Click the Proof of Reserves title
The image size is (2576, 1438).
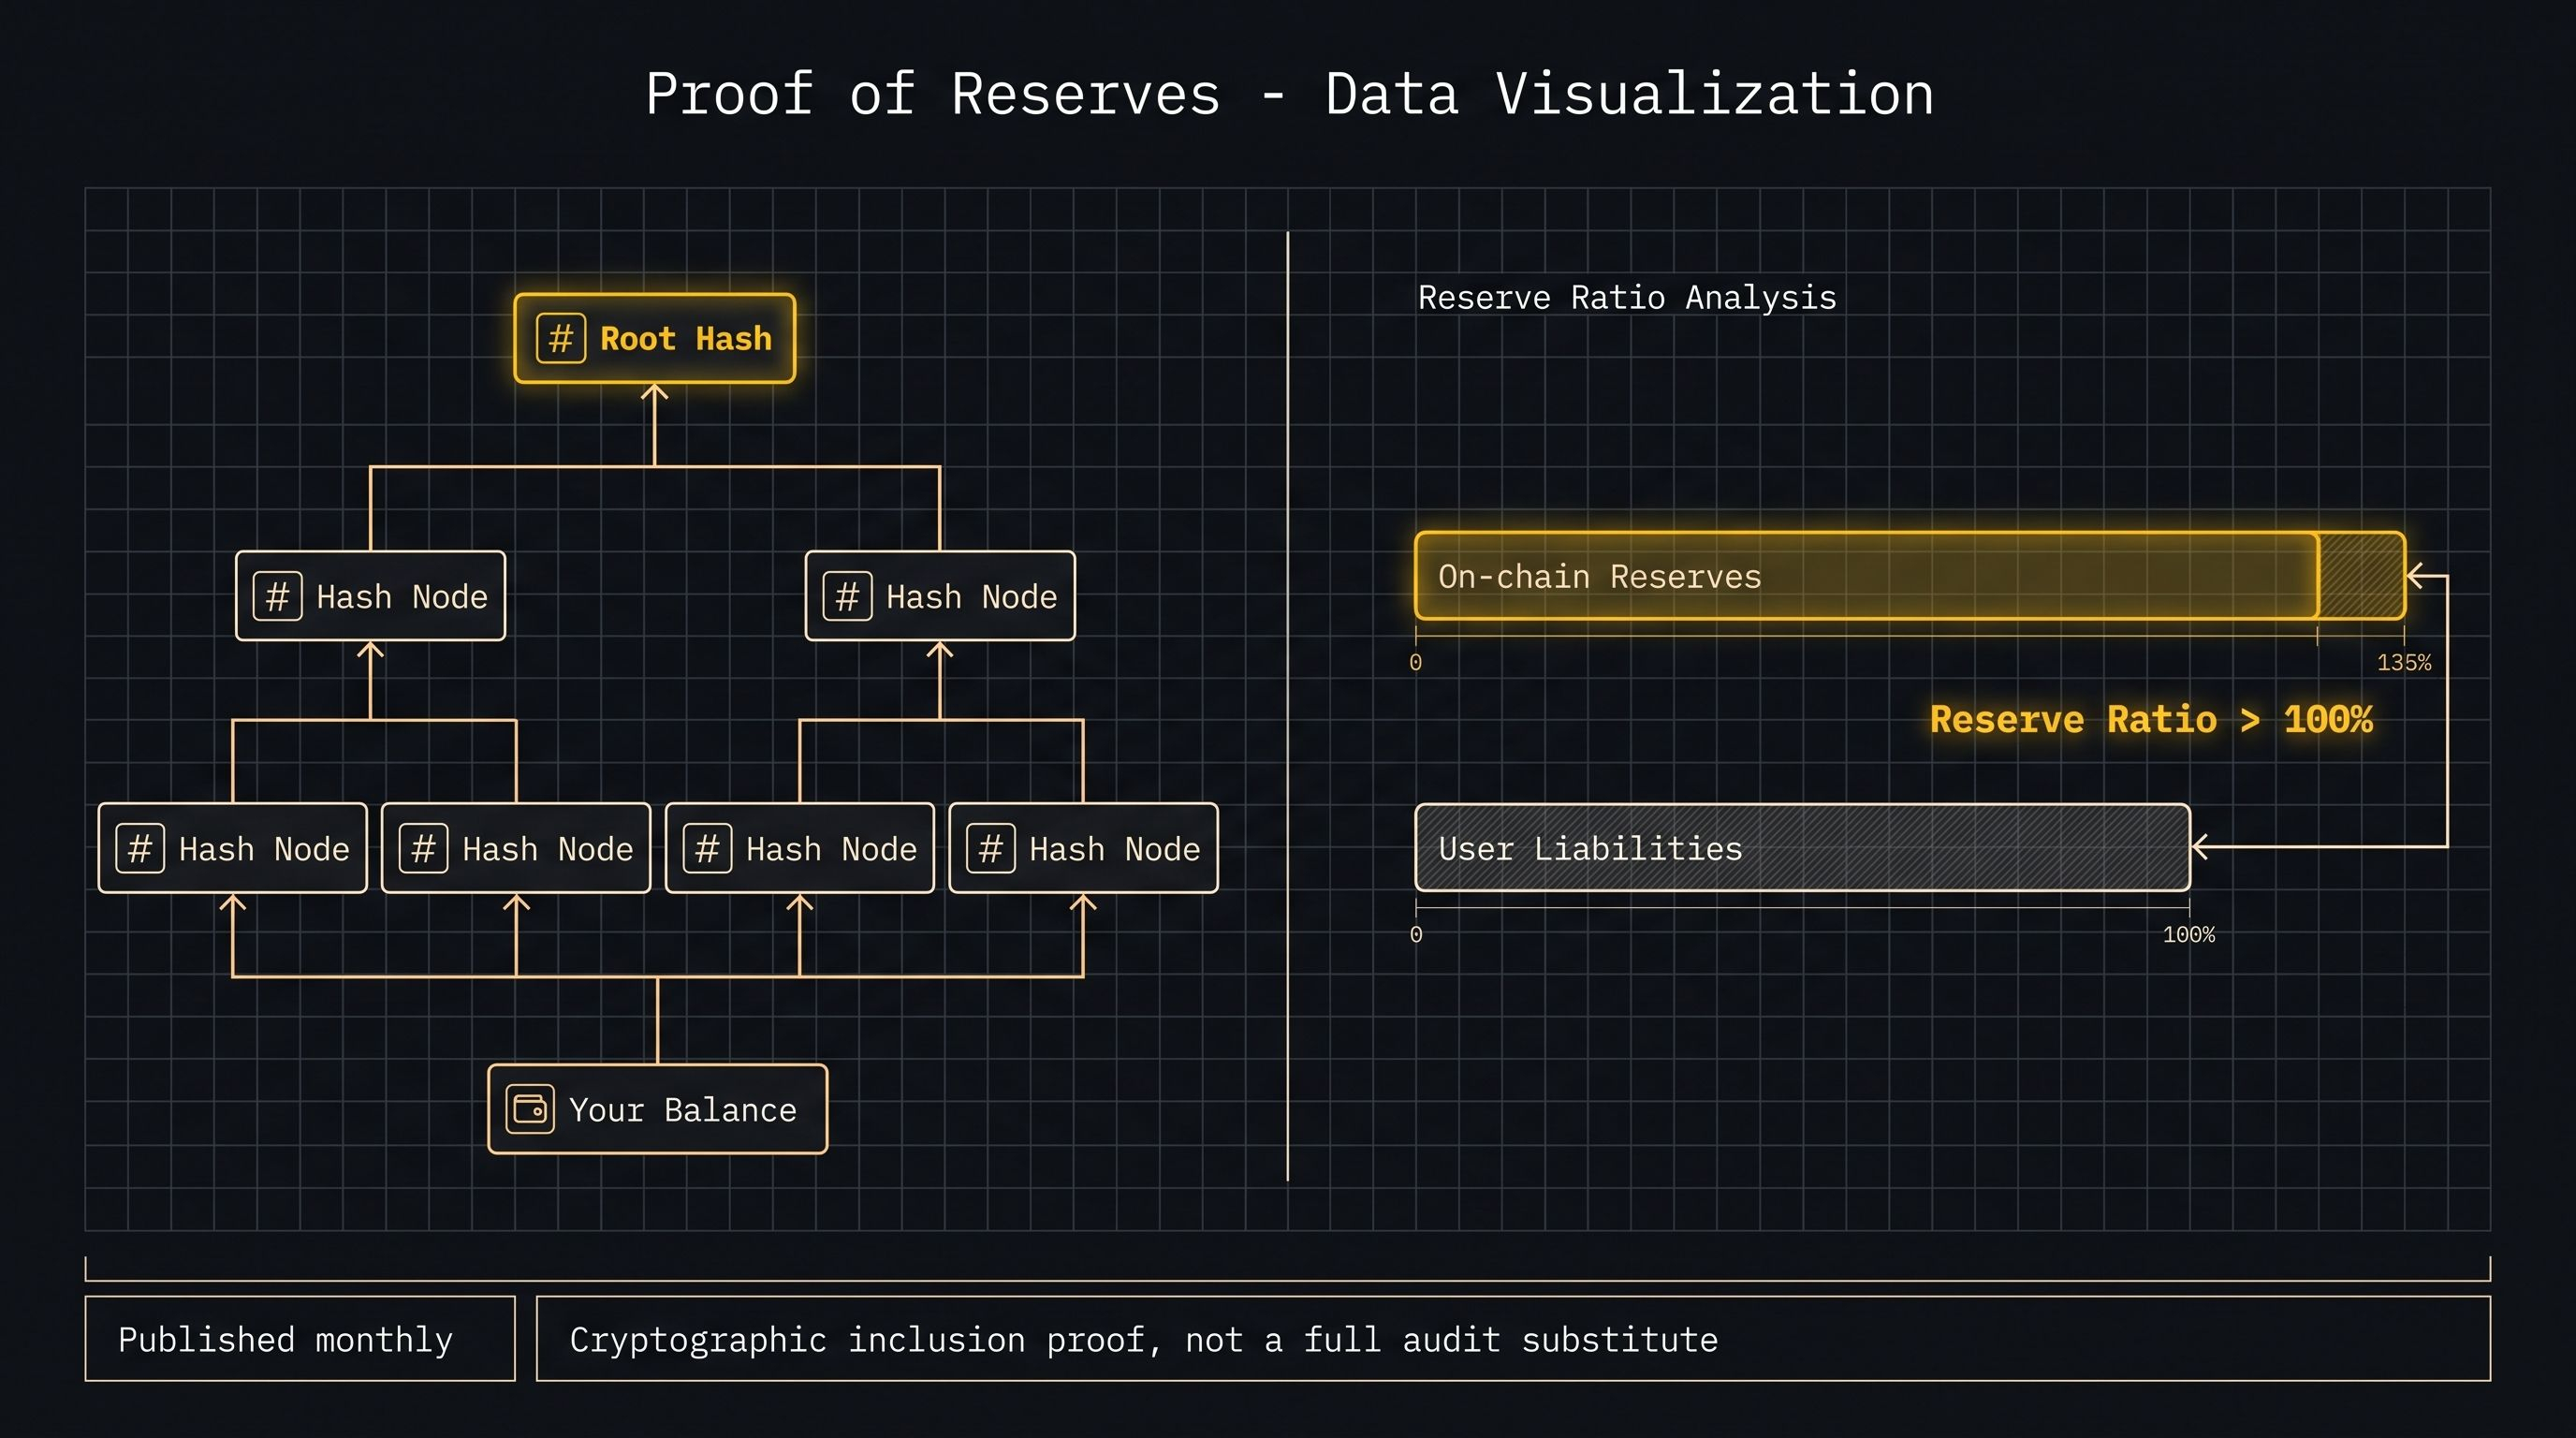point(1289,94)
